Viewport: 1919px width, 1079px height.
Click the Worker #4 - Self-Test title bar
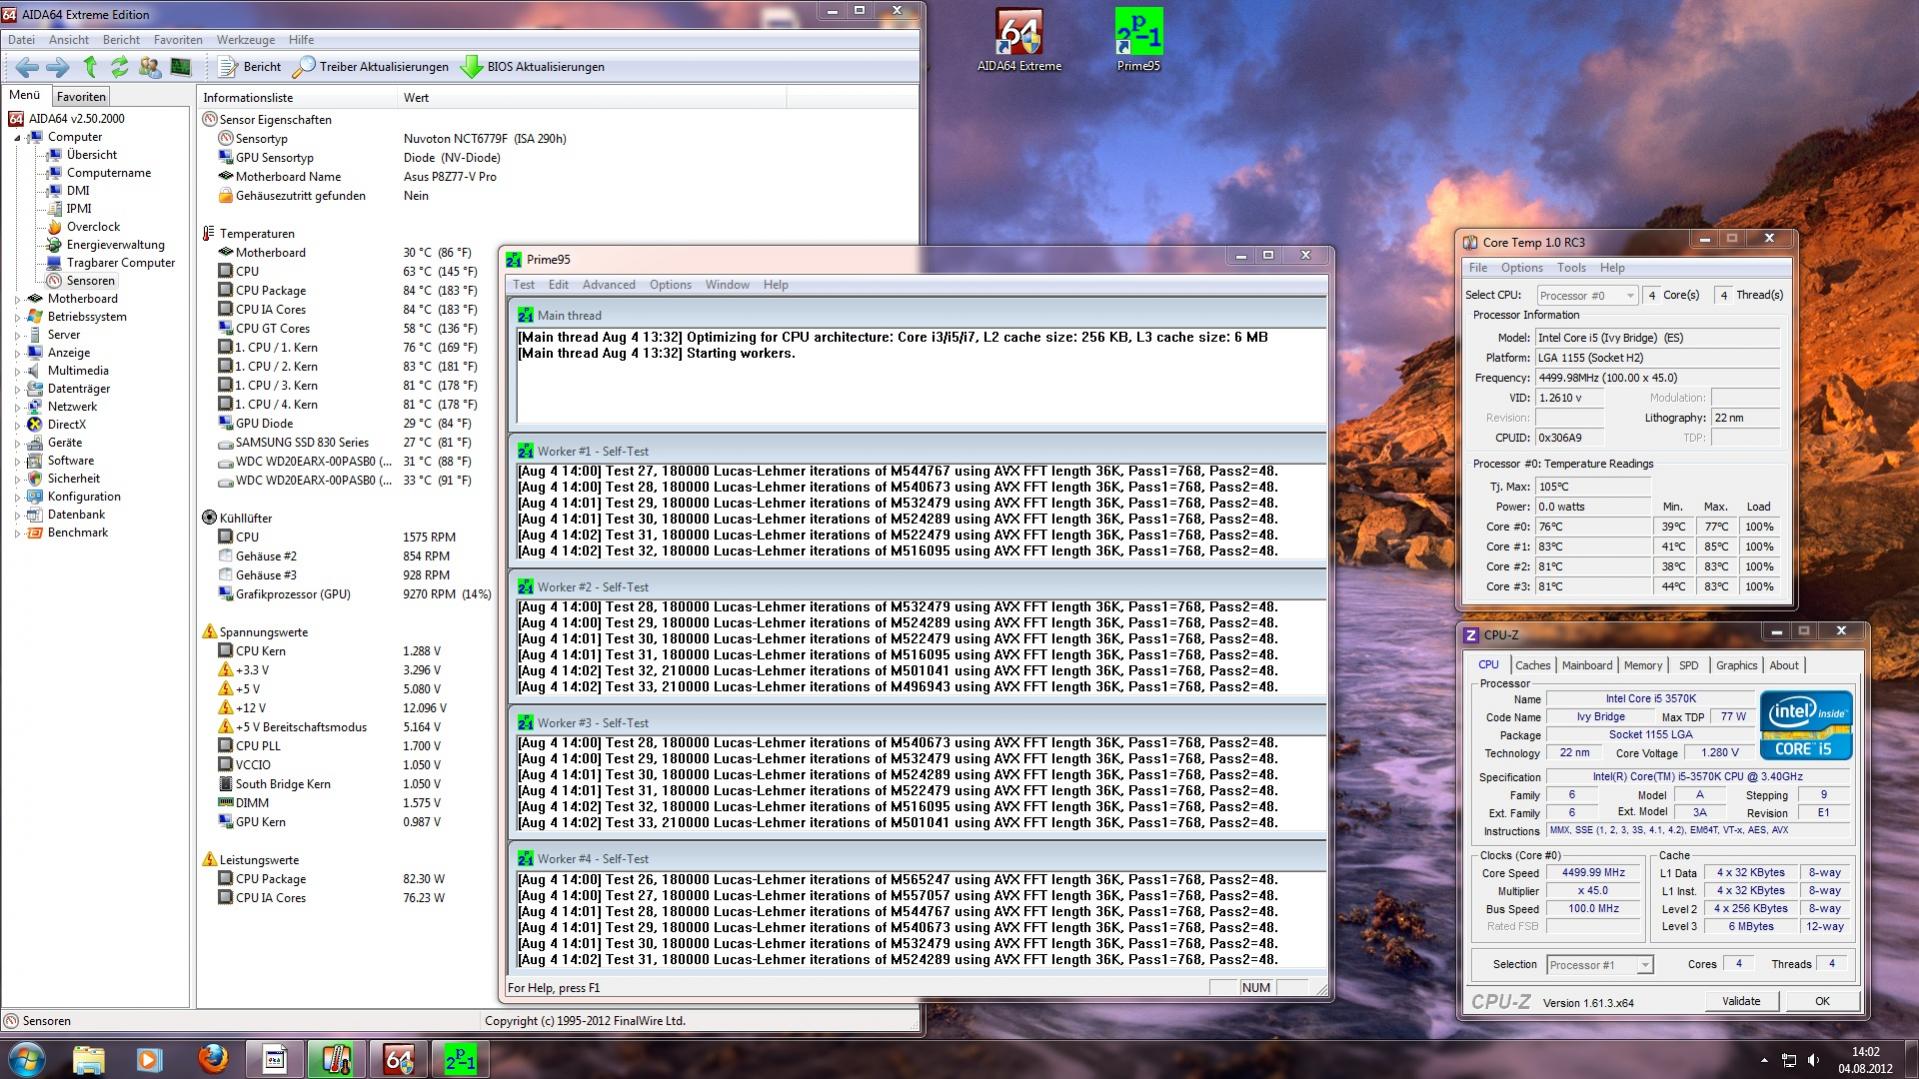[x=918, y=859]
